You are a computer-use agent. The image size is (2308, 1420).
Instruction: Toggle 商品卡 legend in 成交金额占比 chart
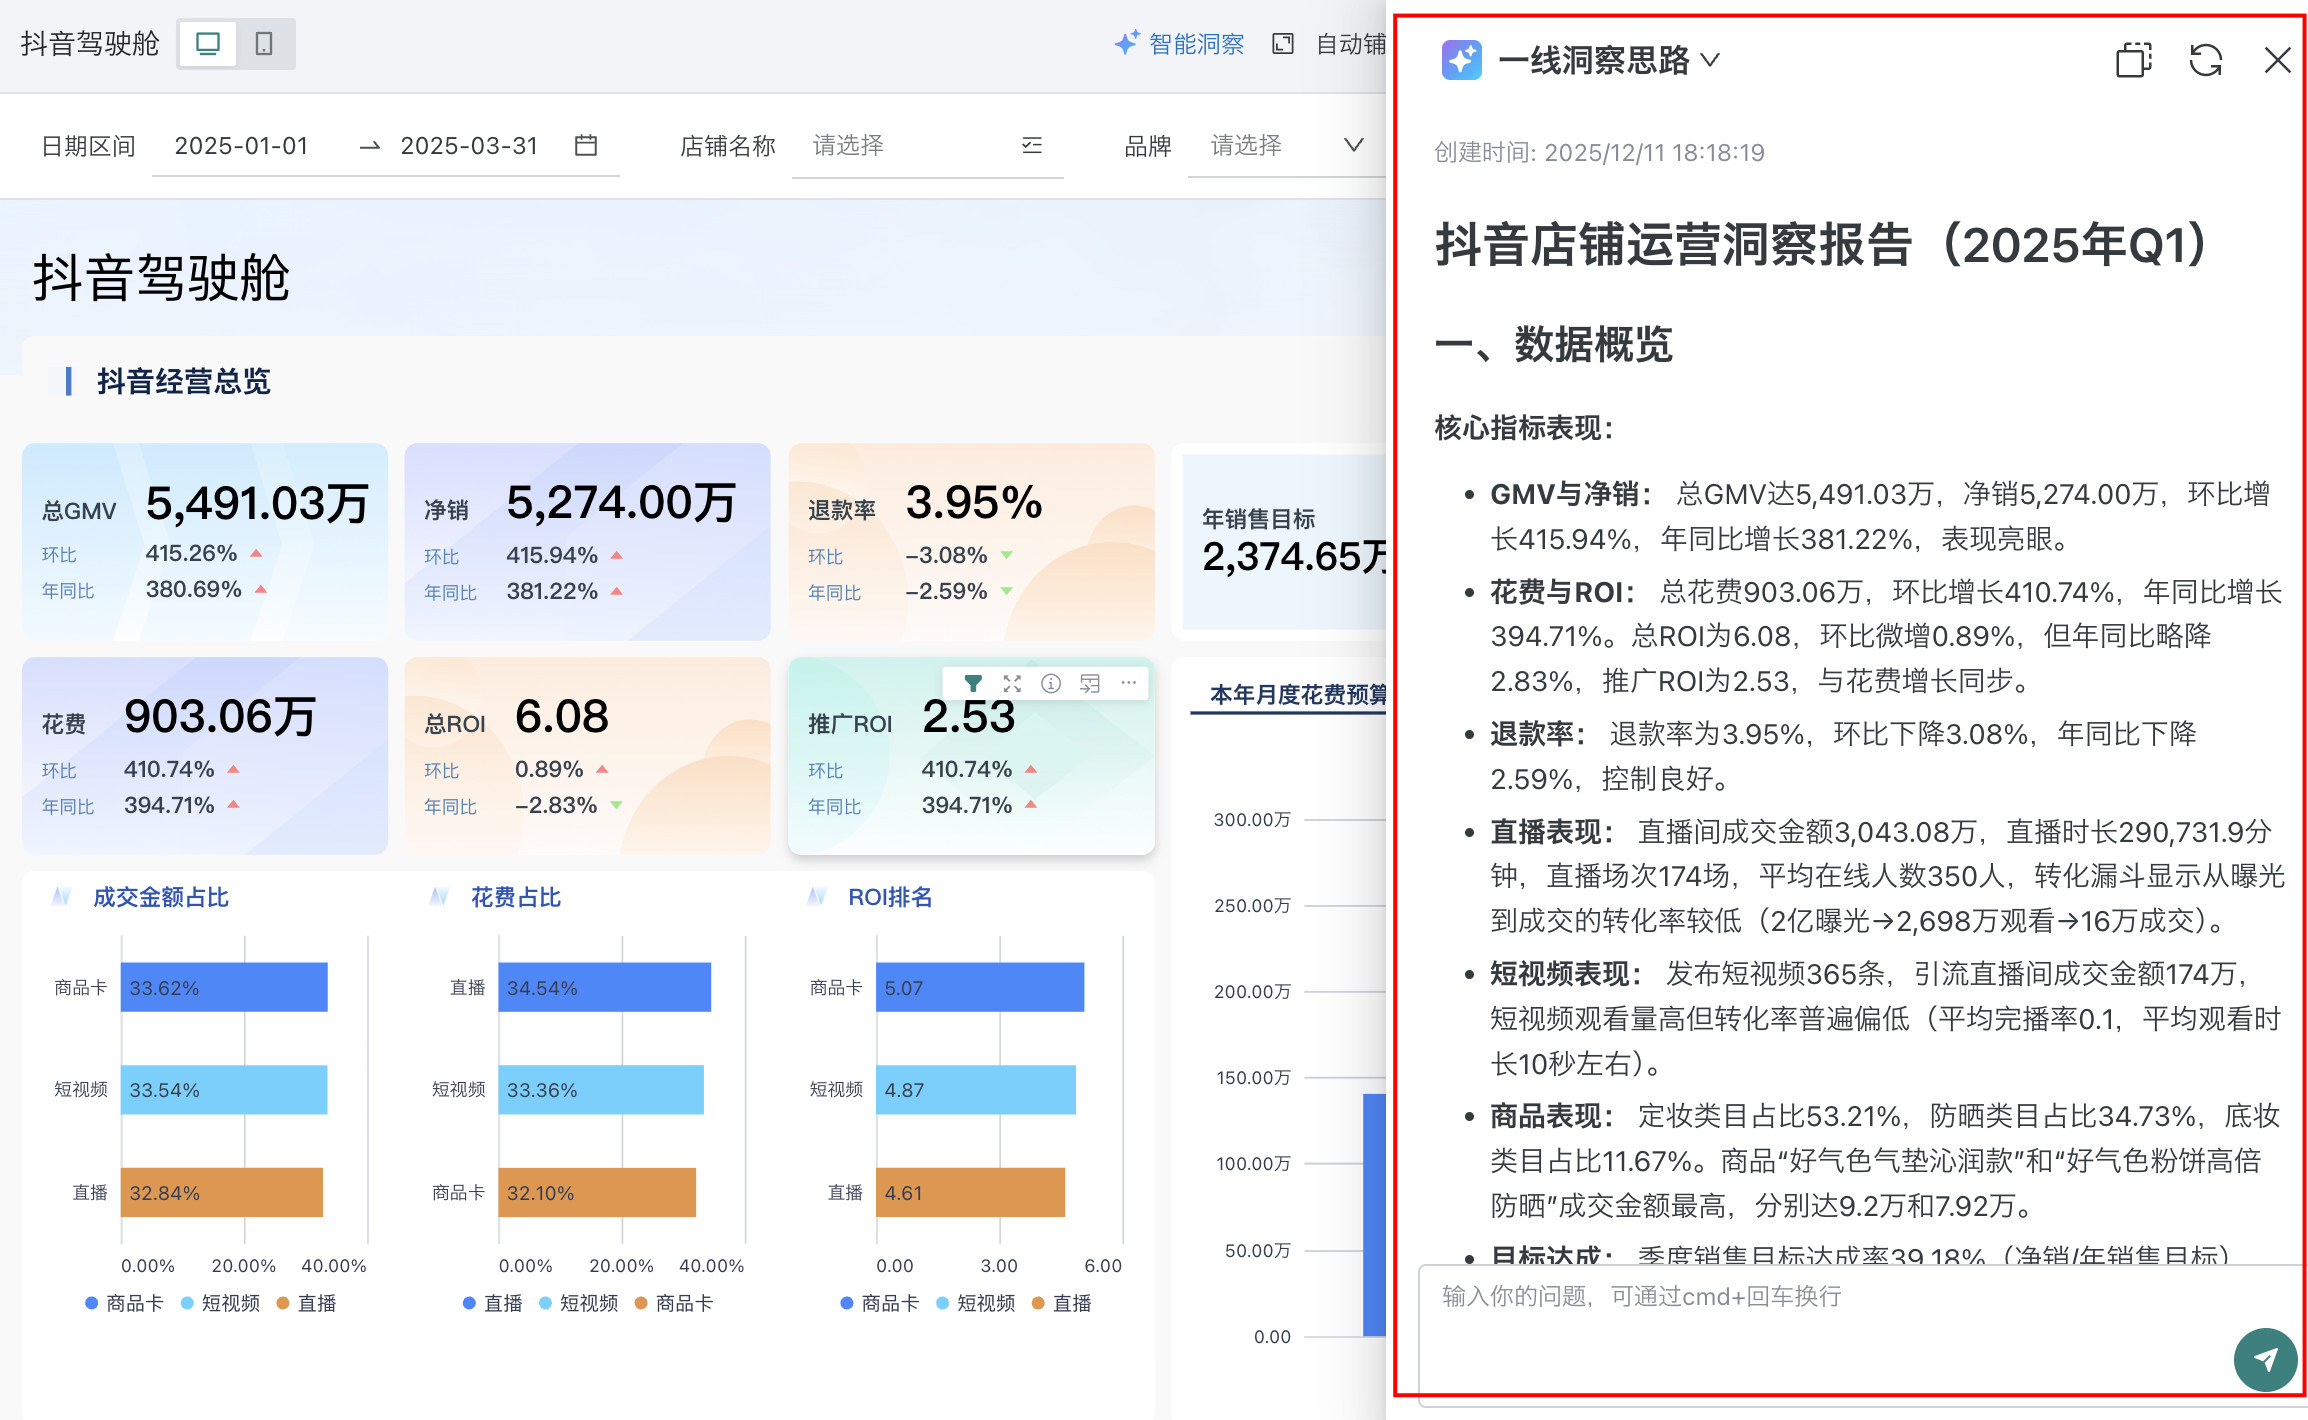coord(124,1303)
